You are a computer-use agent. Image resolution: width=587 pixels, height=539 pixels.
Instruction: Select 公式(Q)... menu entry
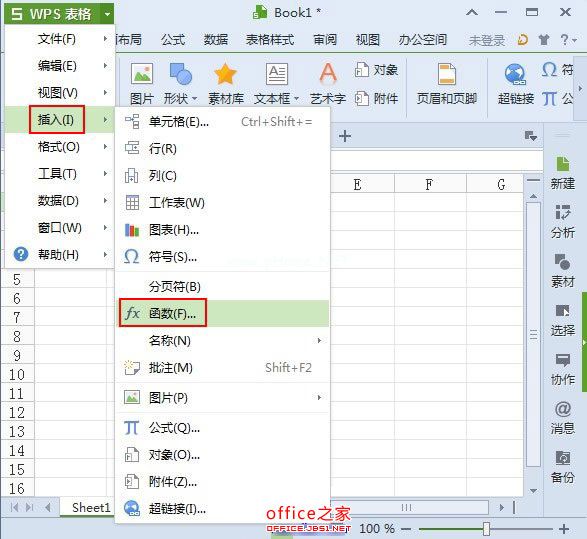(x=223, y=427)
